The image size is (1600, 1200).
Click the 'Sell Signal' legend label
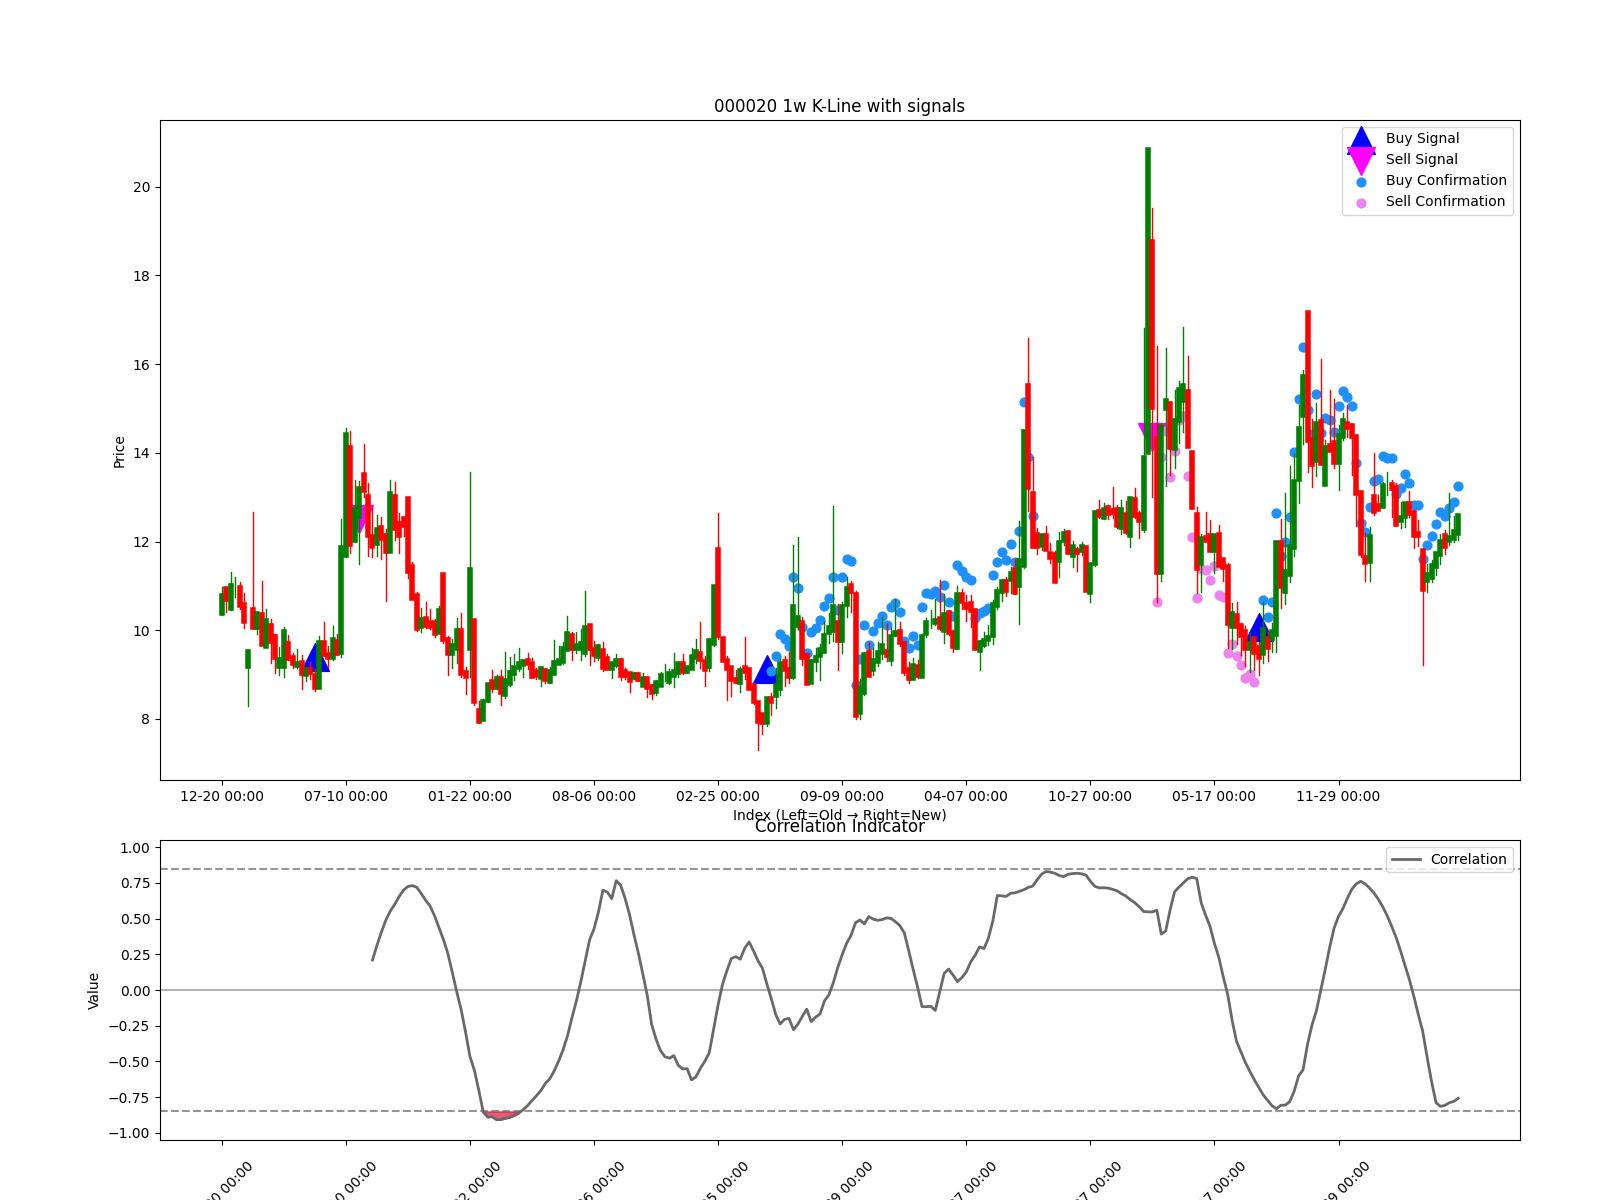click(1421, 160)
